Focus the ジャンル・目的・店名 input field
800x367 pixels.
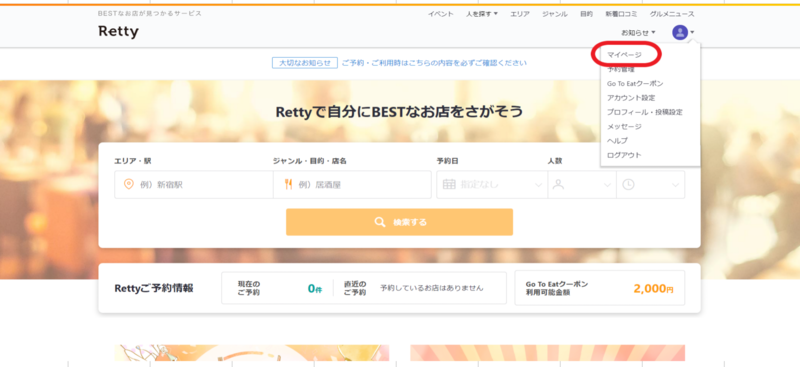(x=352, y=184)
